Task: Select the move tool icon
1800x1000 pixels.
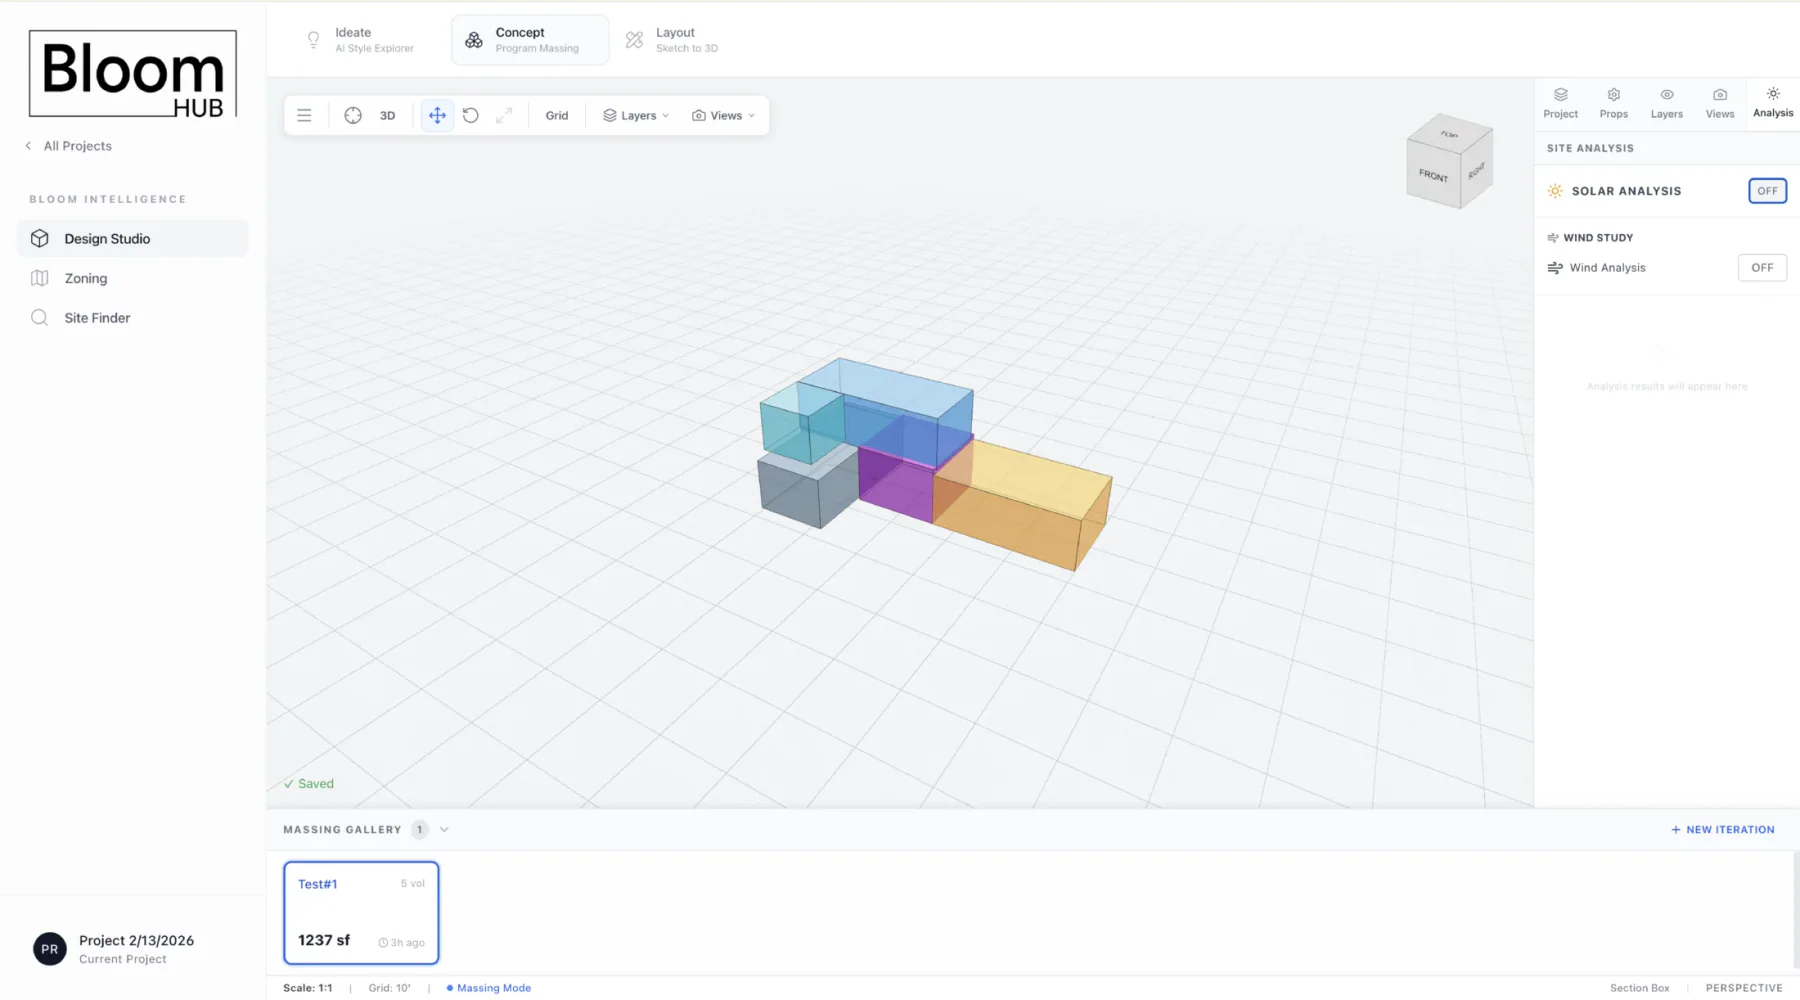Action: [x=437, y=116]
